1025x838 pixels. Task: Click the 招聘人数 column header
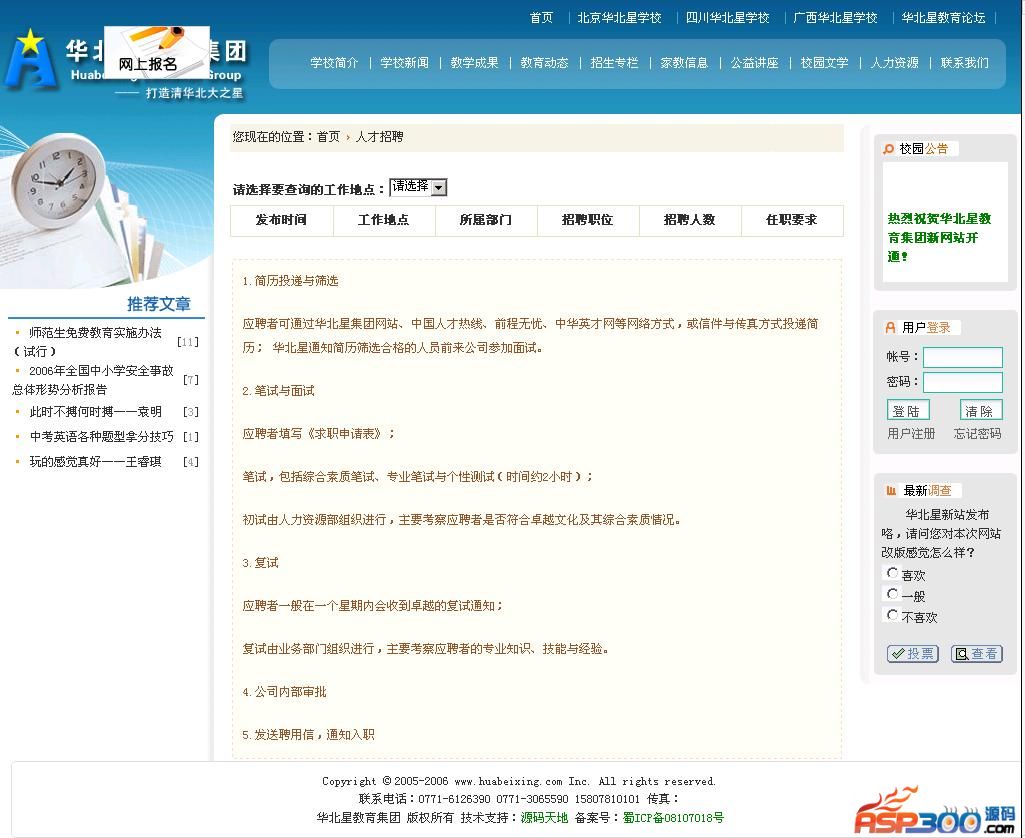pos(689,220)
